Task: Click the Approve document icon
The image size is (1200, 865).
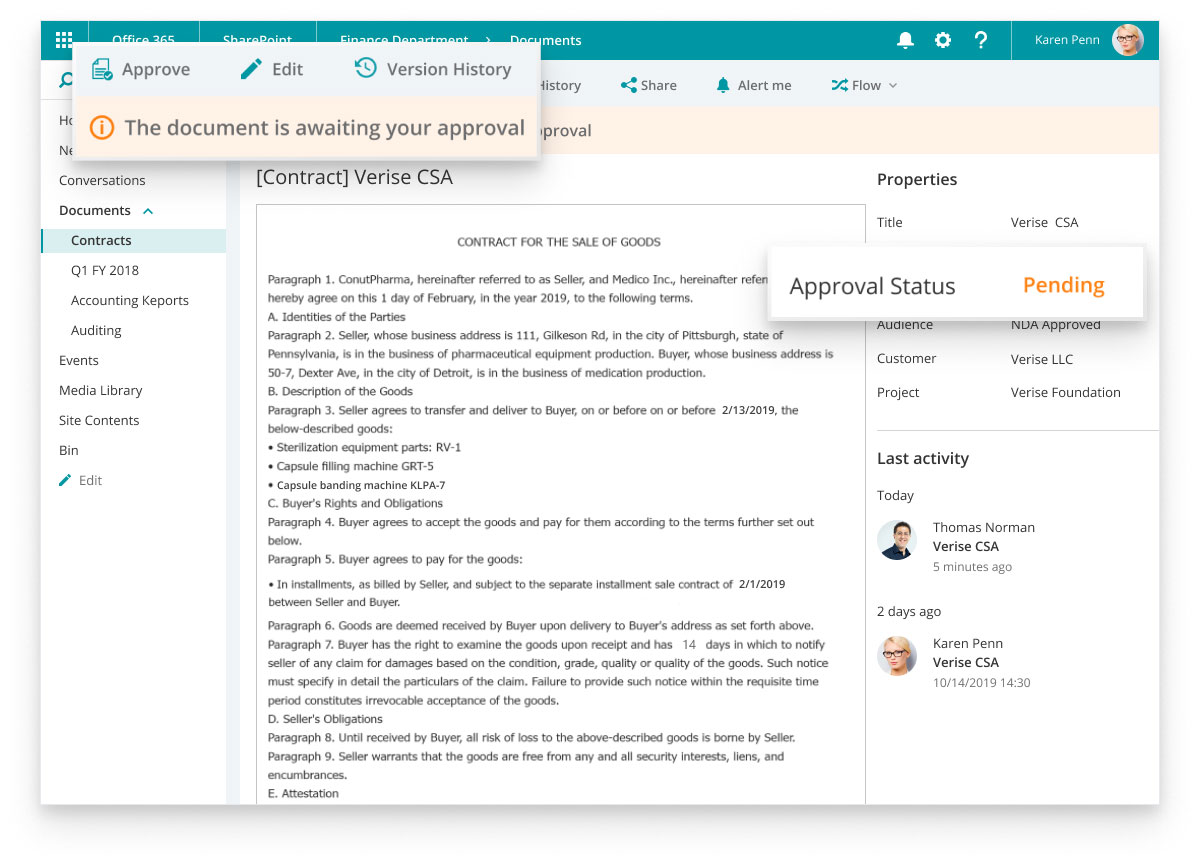Action: [101, 69]
